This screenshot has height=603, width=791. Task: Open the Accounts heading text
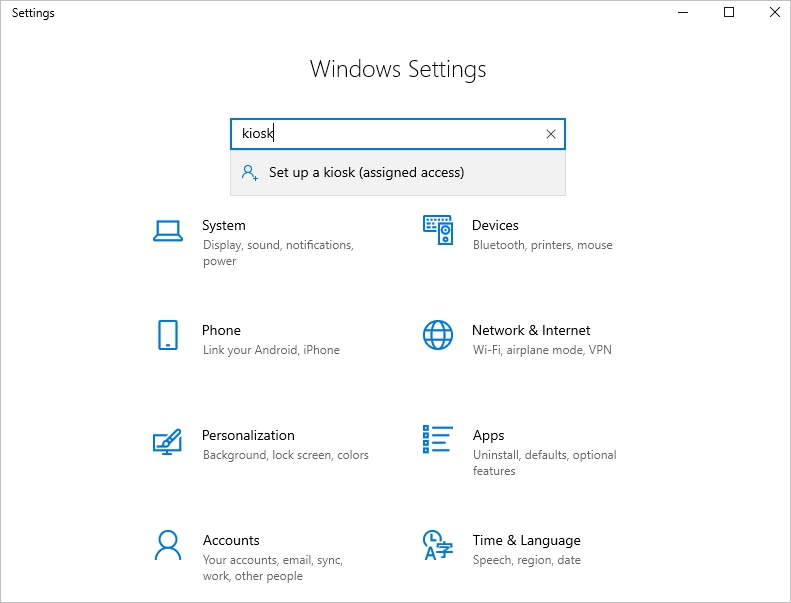(231, 540)
